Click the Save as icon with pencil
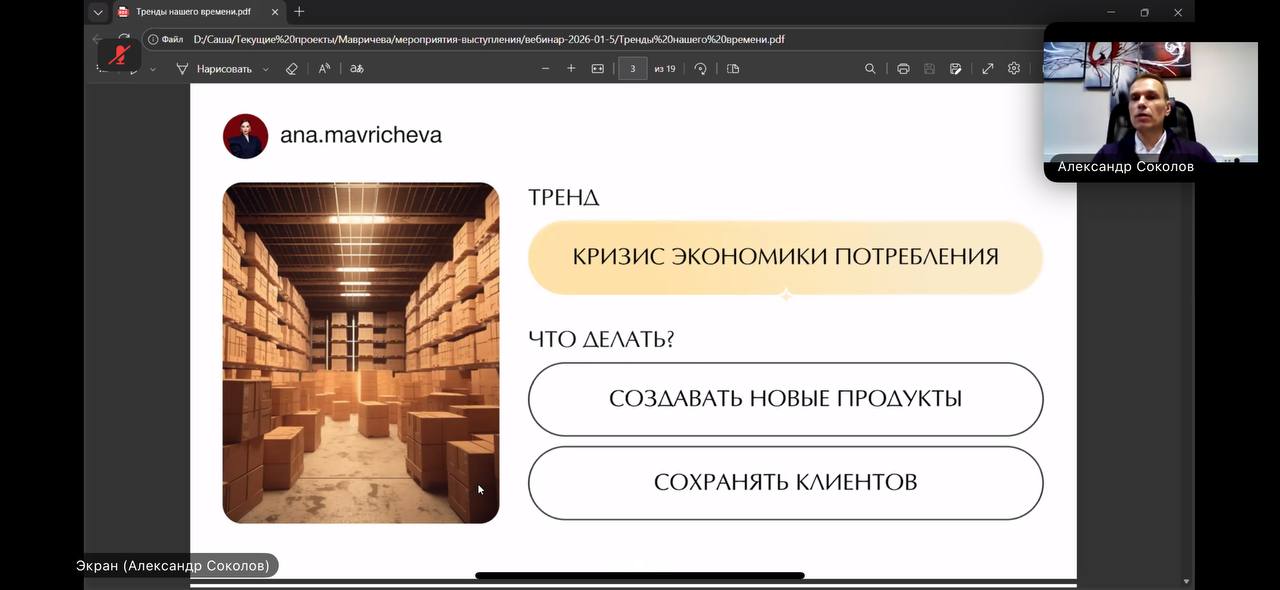 (x=956, y=69)
